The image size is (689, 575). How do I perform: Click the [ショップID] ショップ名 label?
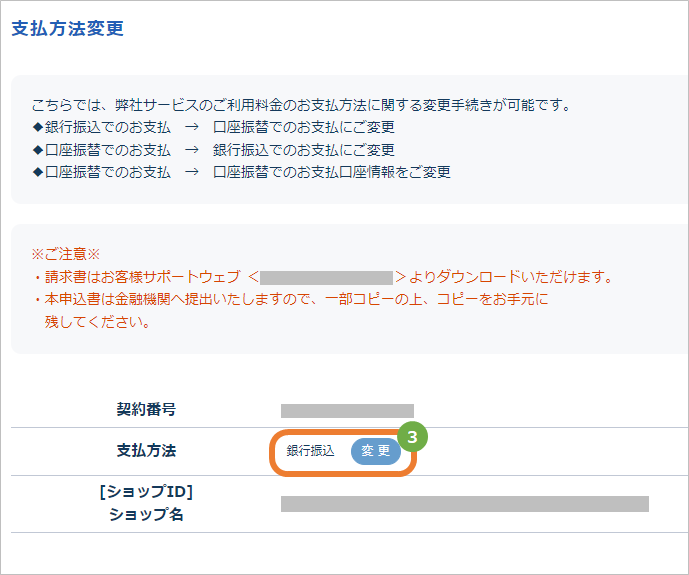coord(146,503)
